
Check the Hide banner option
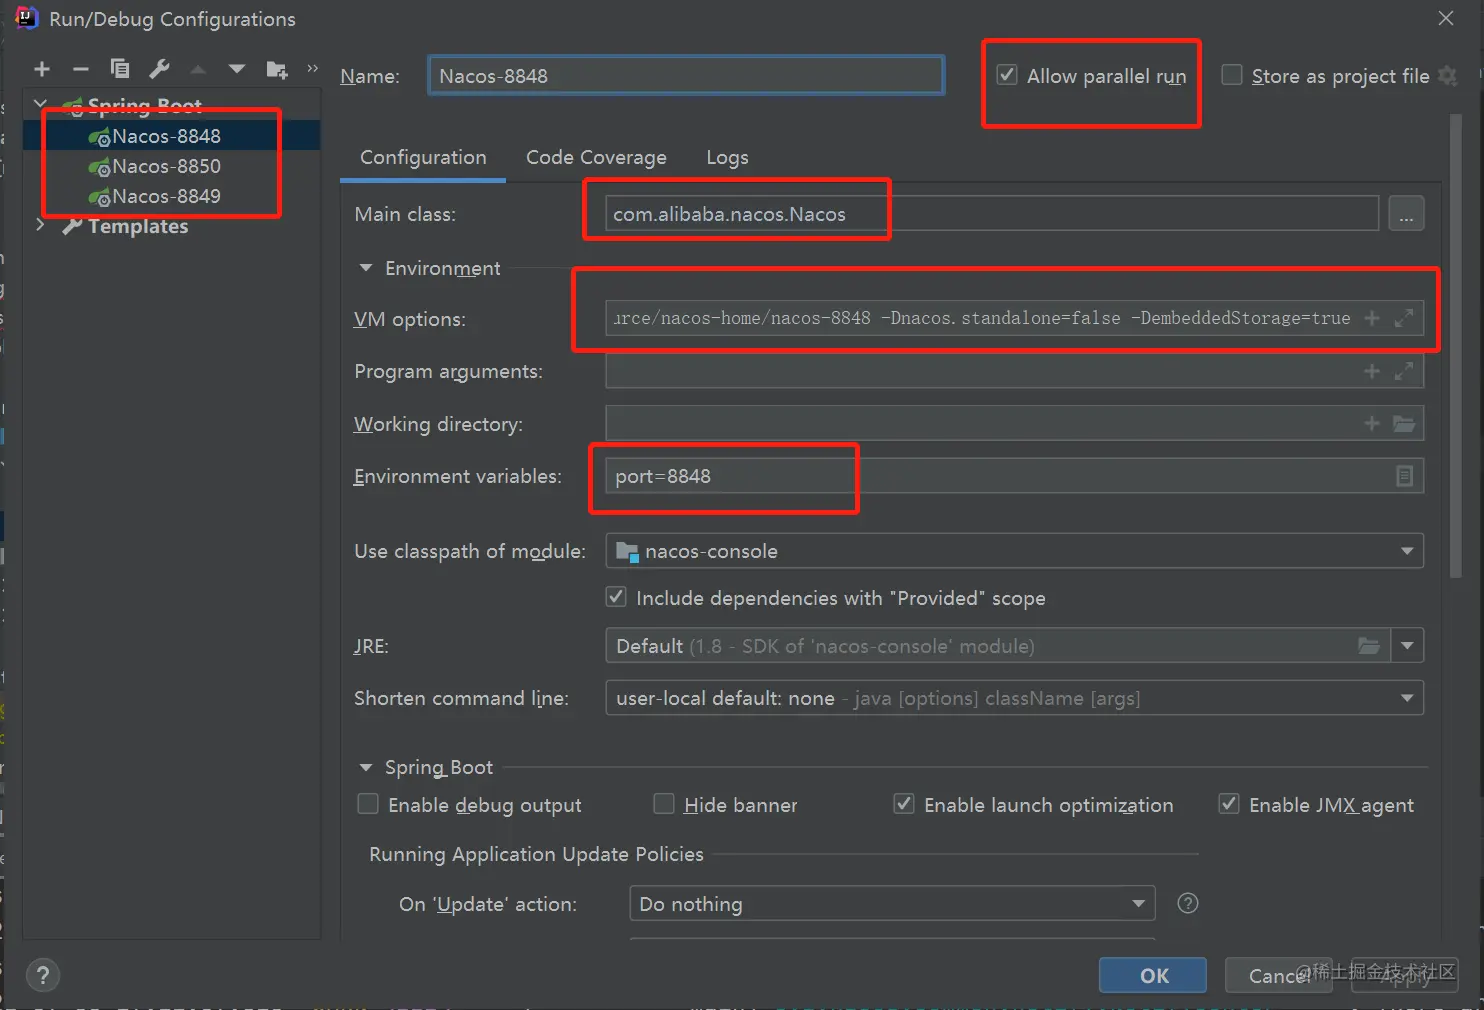click(x=664, y=805)
